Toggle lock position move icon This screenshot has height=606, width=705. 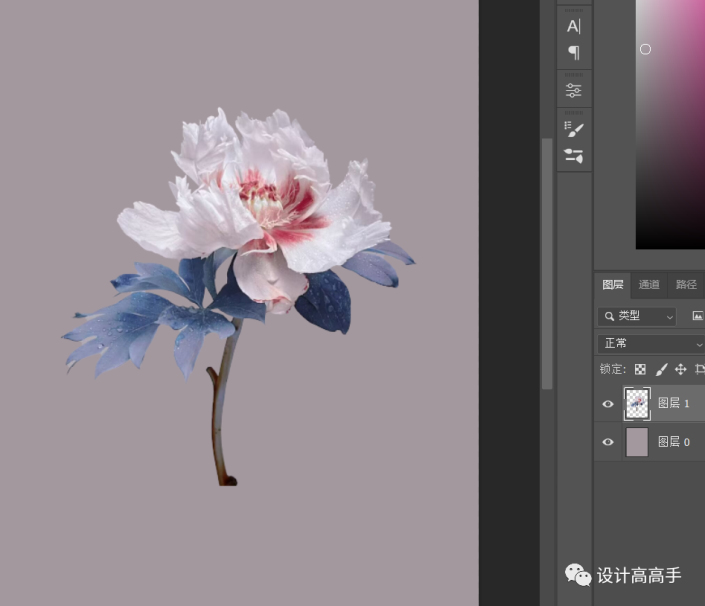click(681, 370)
